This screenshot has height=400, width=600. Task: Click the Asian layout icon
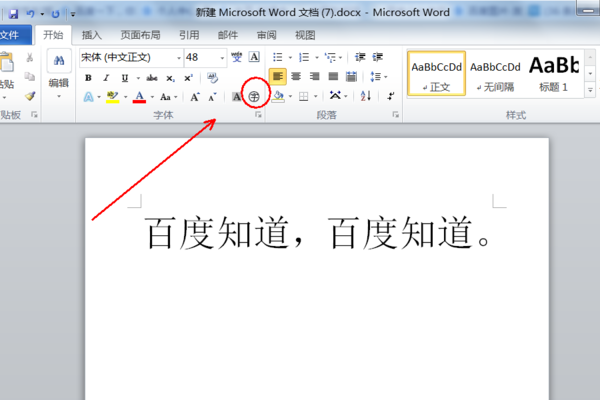335,96
